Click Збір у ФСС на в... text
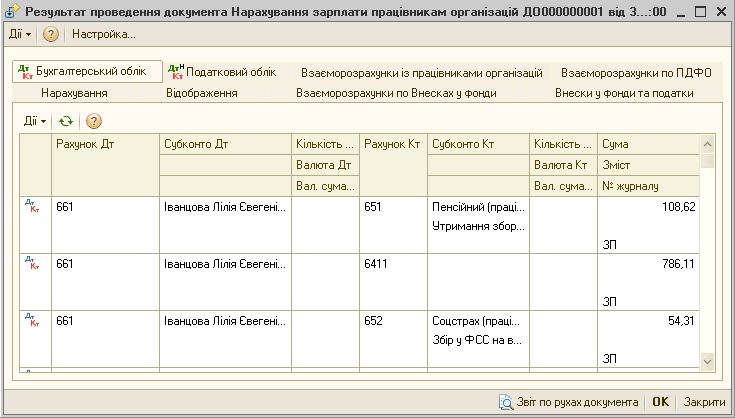The image size is (735, 418). click(477, 341)
